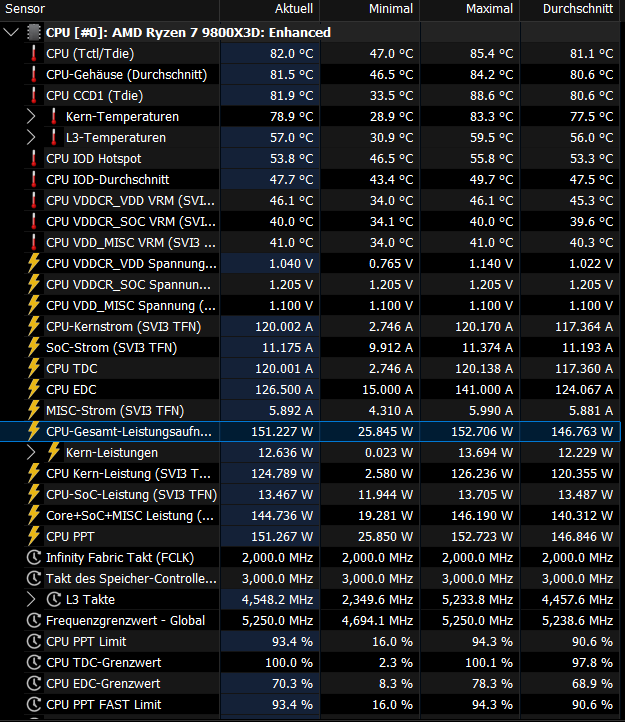Click the lightning icon of CPU Kern-Leistung (SVI3 T...)
This screenshot has height=722, width=625.
pyautogui.click(x=34, y=473)
